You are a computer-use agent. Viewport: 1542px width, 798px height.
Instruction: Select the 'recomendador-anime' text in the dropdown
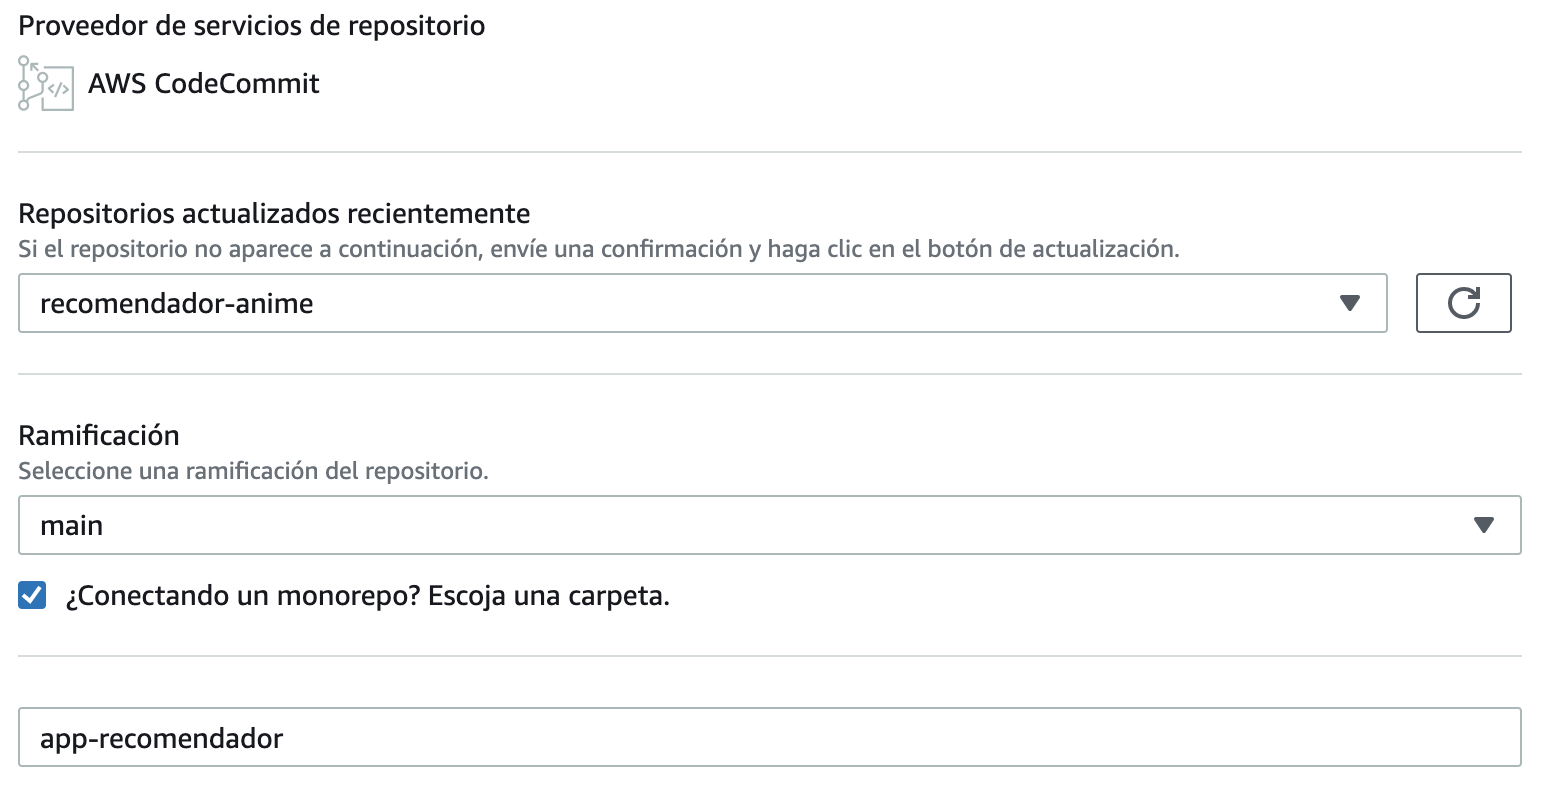177,304
